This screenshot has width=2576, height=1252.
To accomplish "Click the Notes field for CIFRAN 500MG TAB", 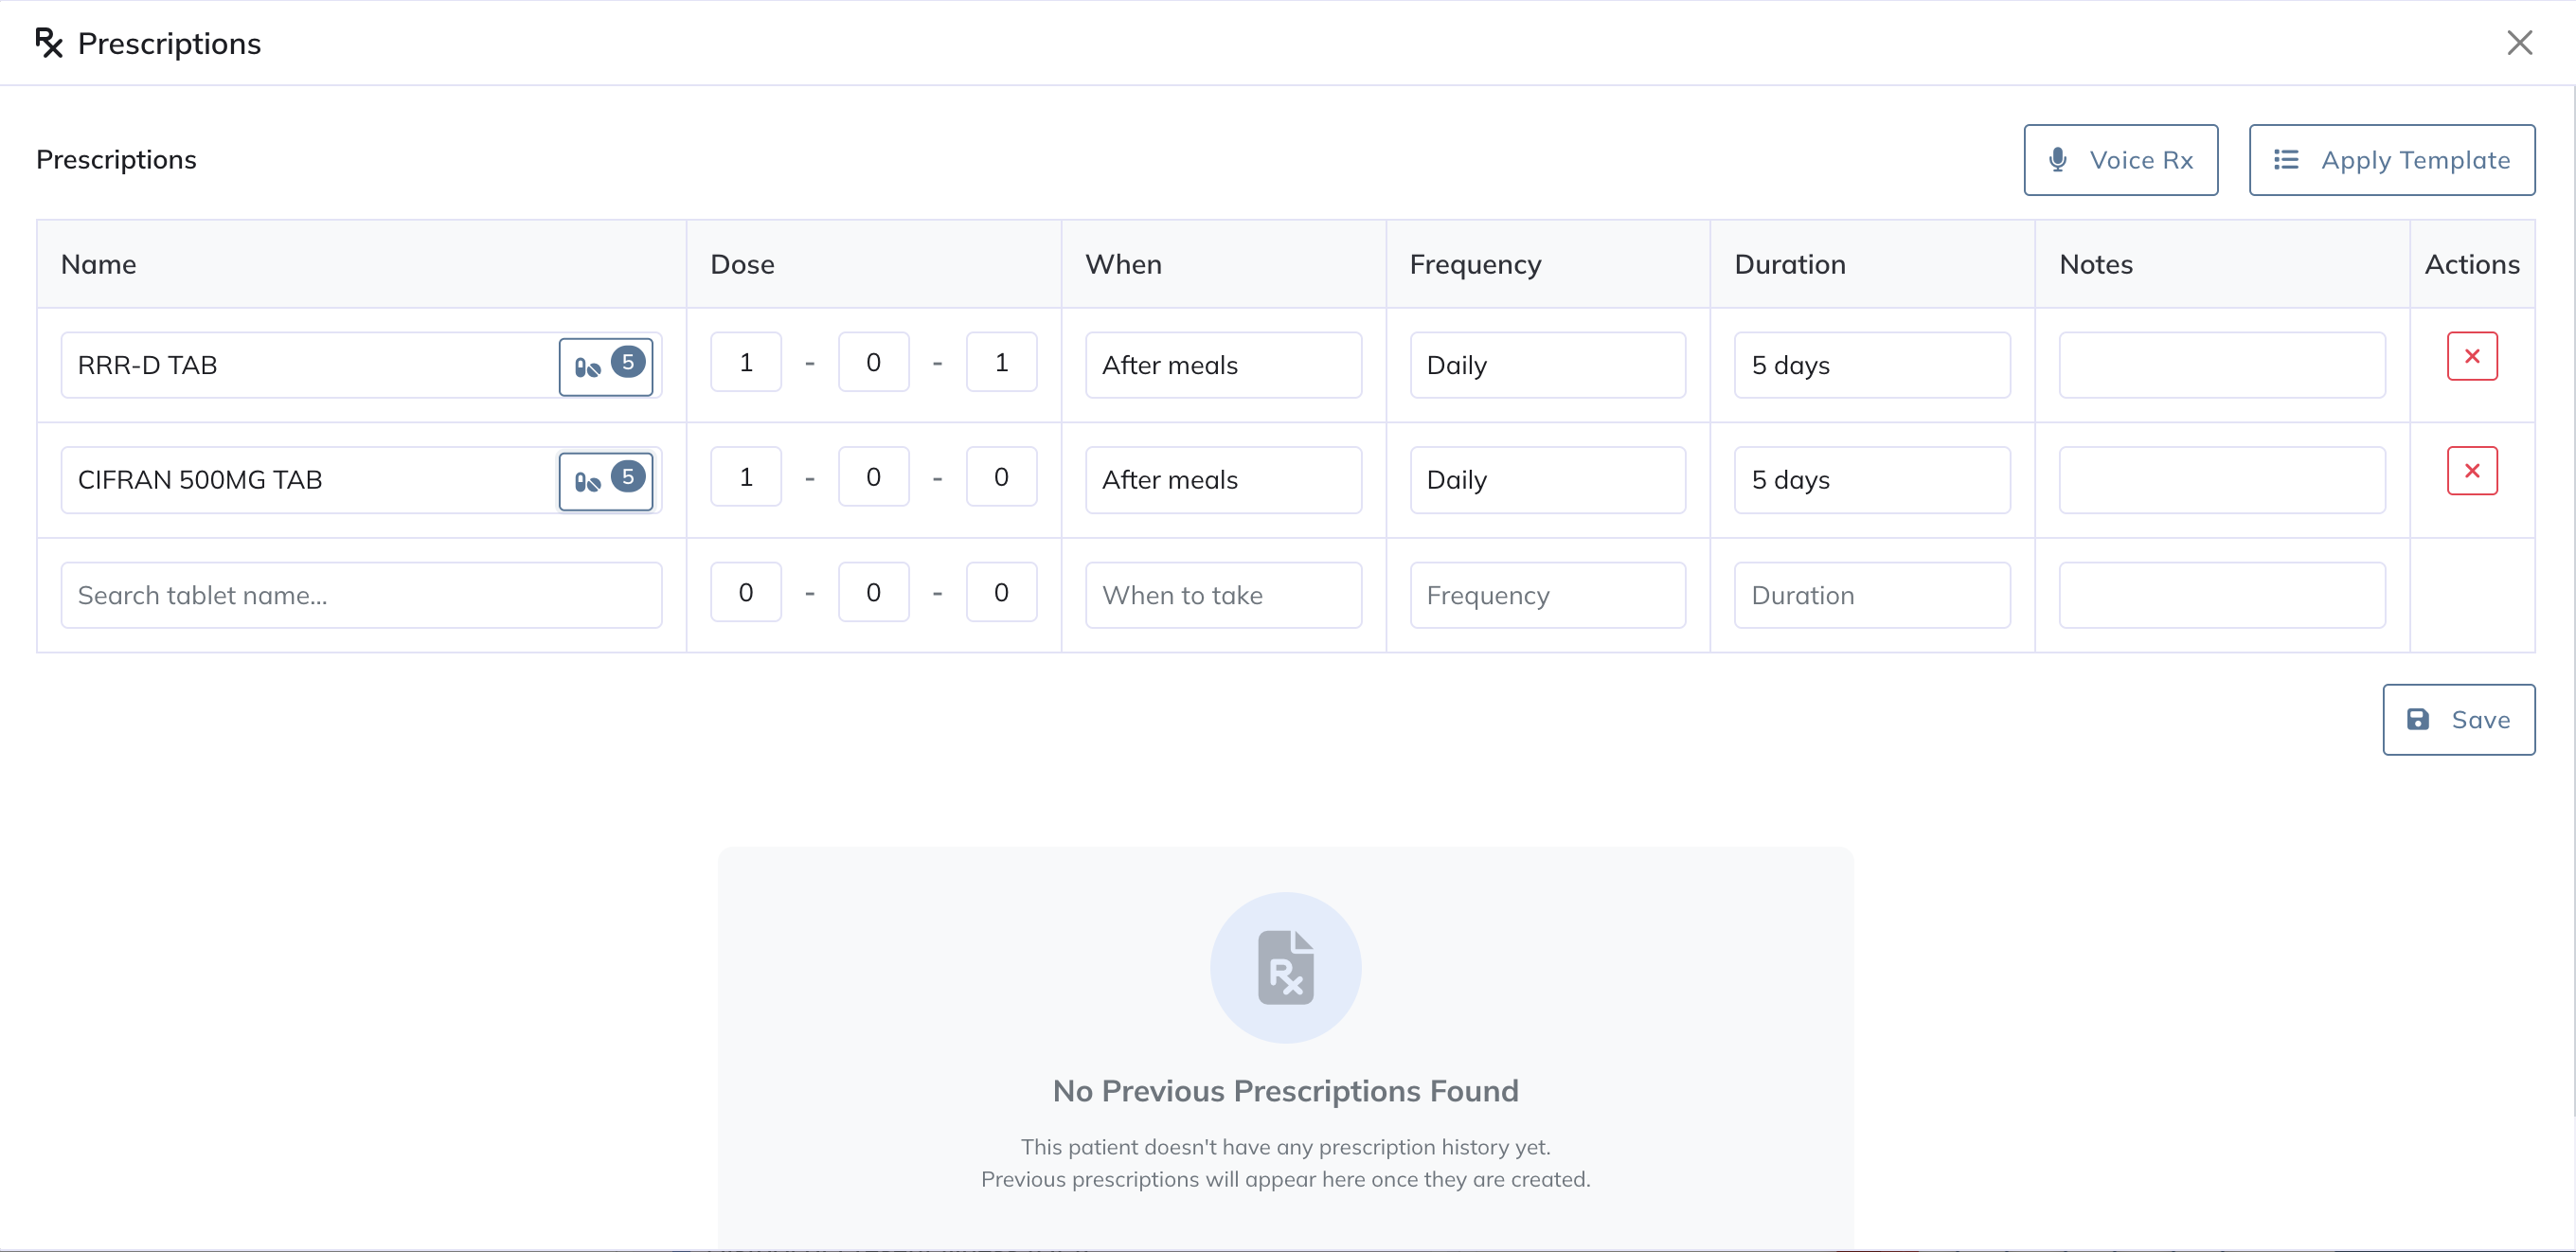I will [2221, 481].
